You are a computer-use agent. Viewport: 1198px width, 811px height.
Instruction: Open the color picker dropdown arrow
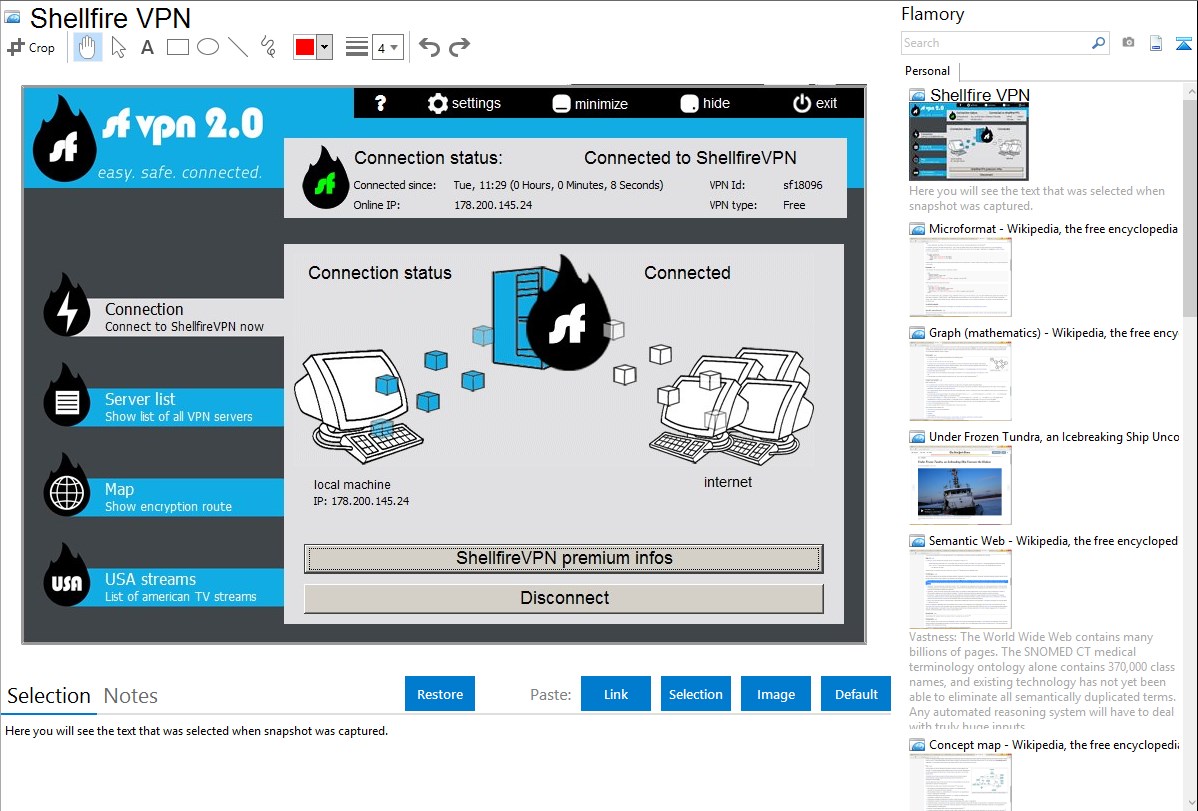(x=324, y=47)
